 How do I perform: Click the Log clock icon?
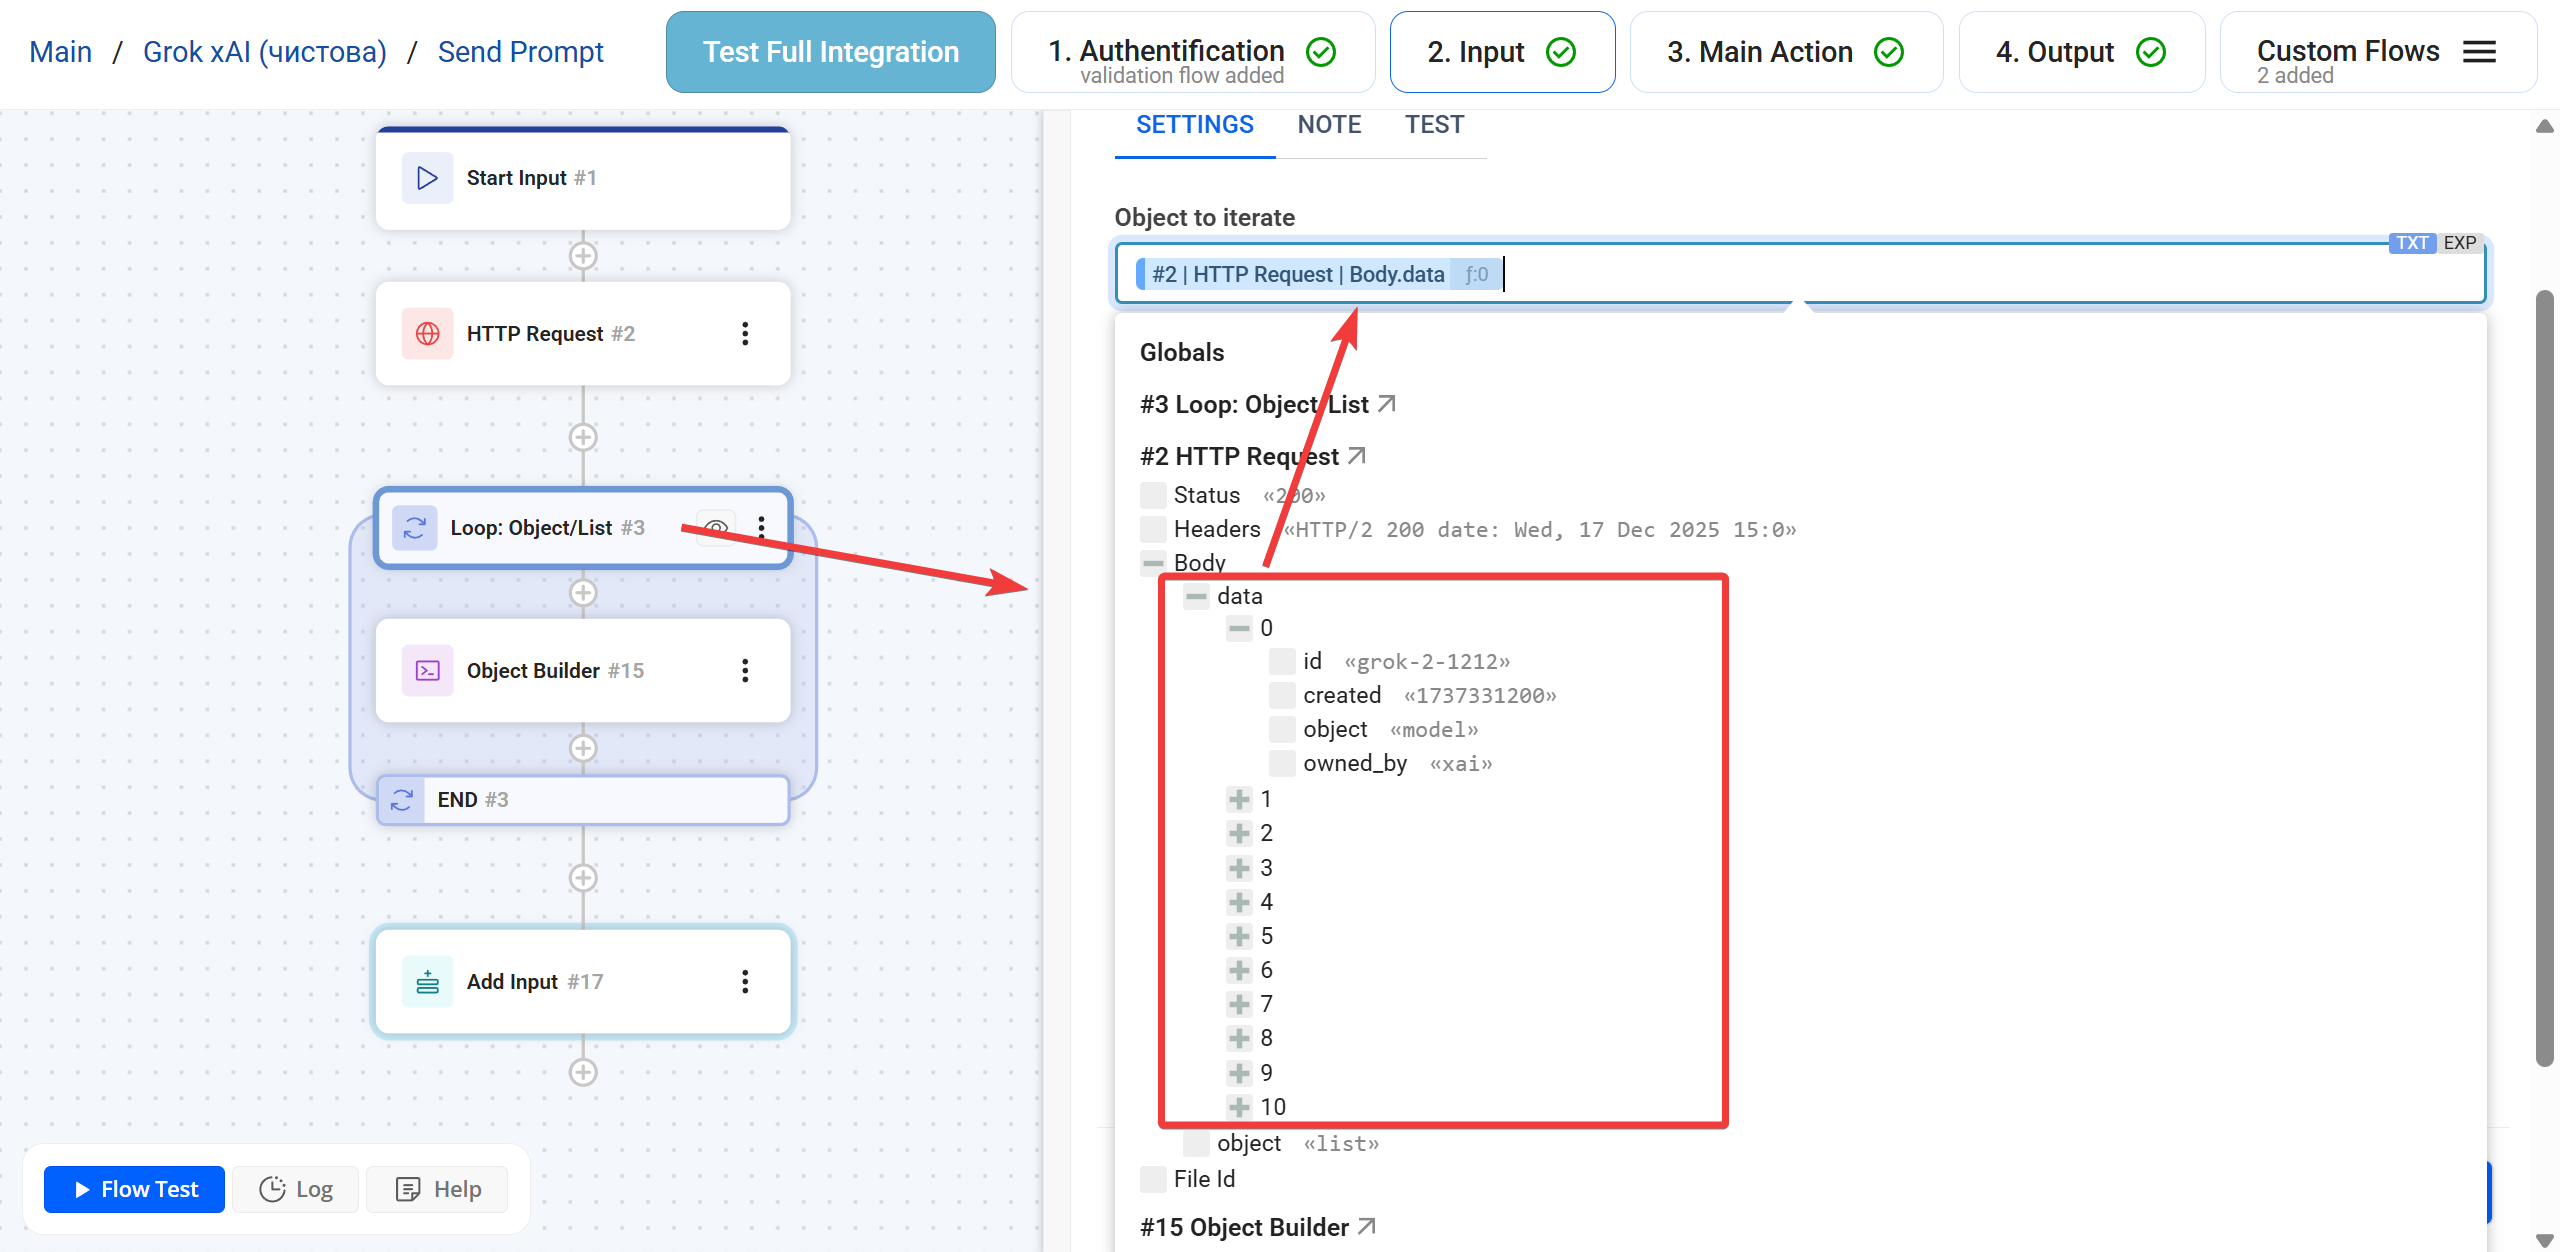272,1189
